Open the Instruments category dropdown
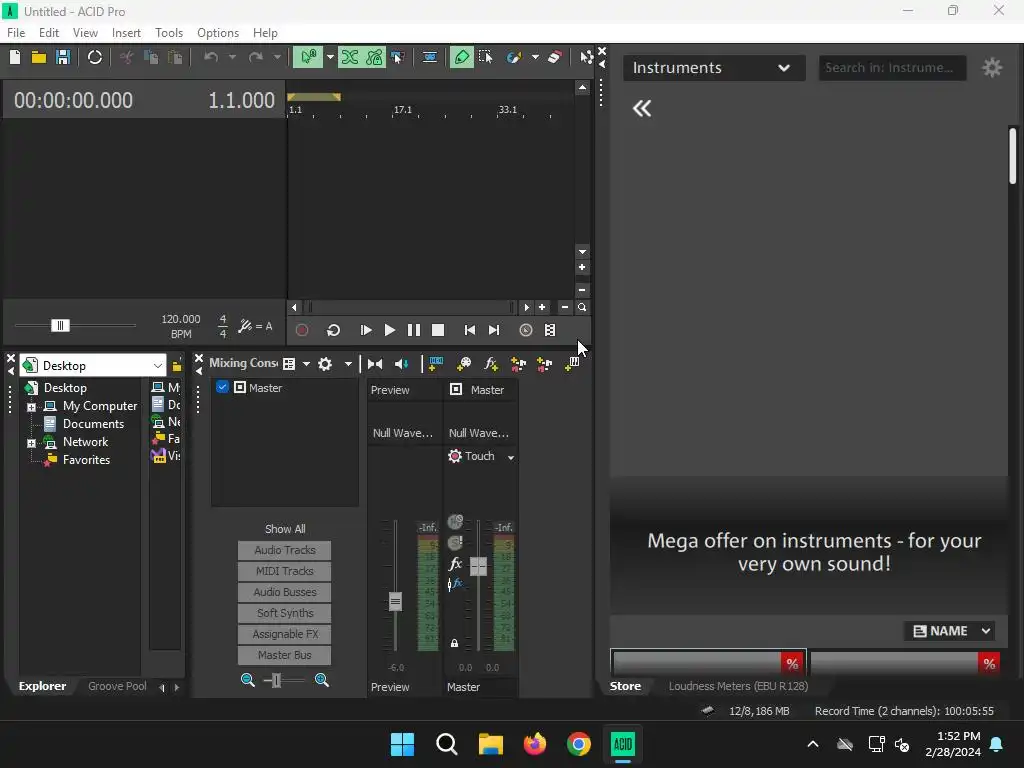The width and height of the screenshot is (1024, 768). pos(714,68)
